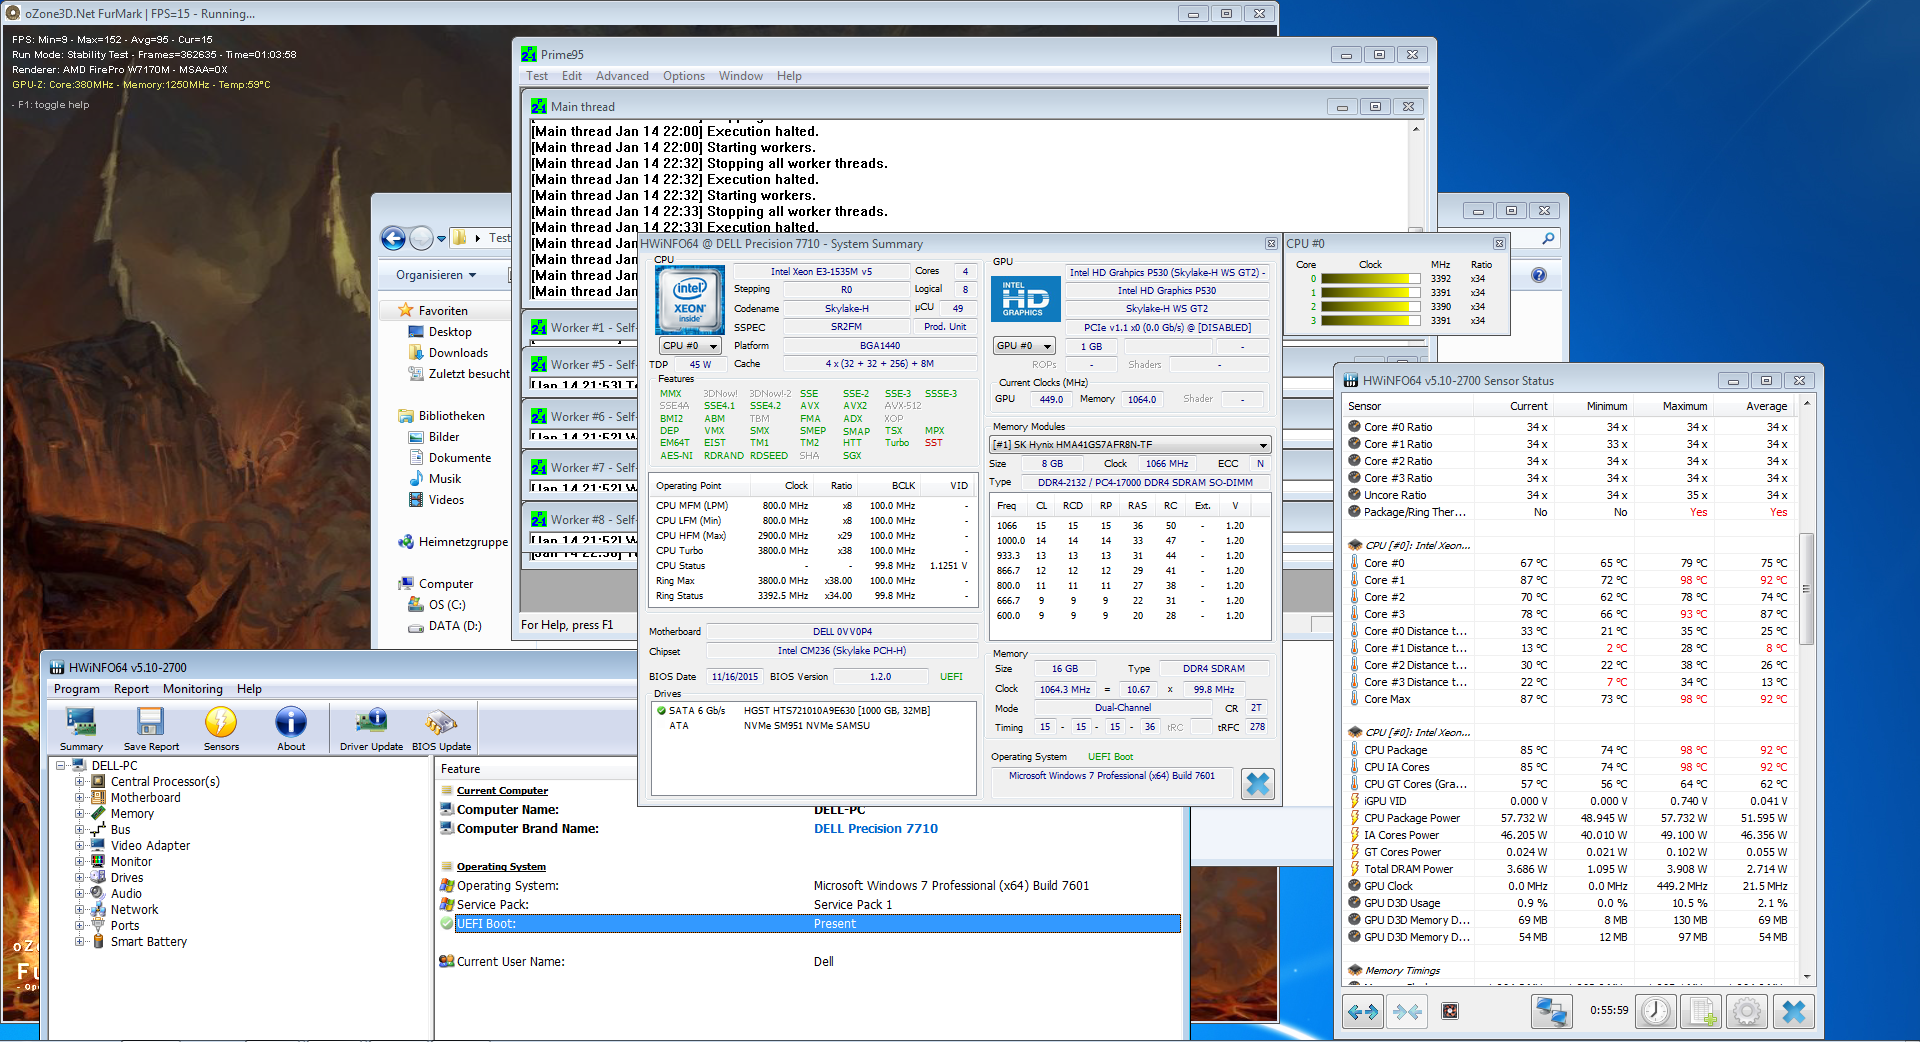Click the logging sheet icon with green plus

pyautogui.click(x=1702, y=1012)
